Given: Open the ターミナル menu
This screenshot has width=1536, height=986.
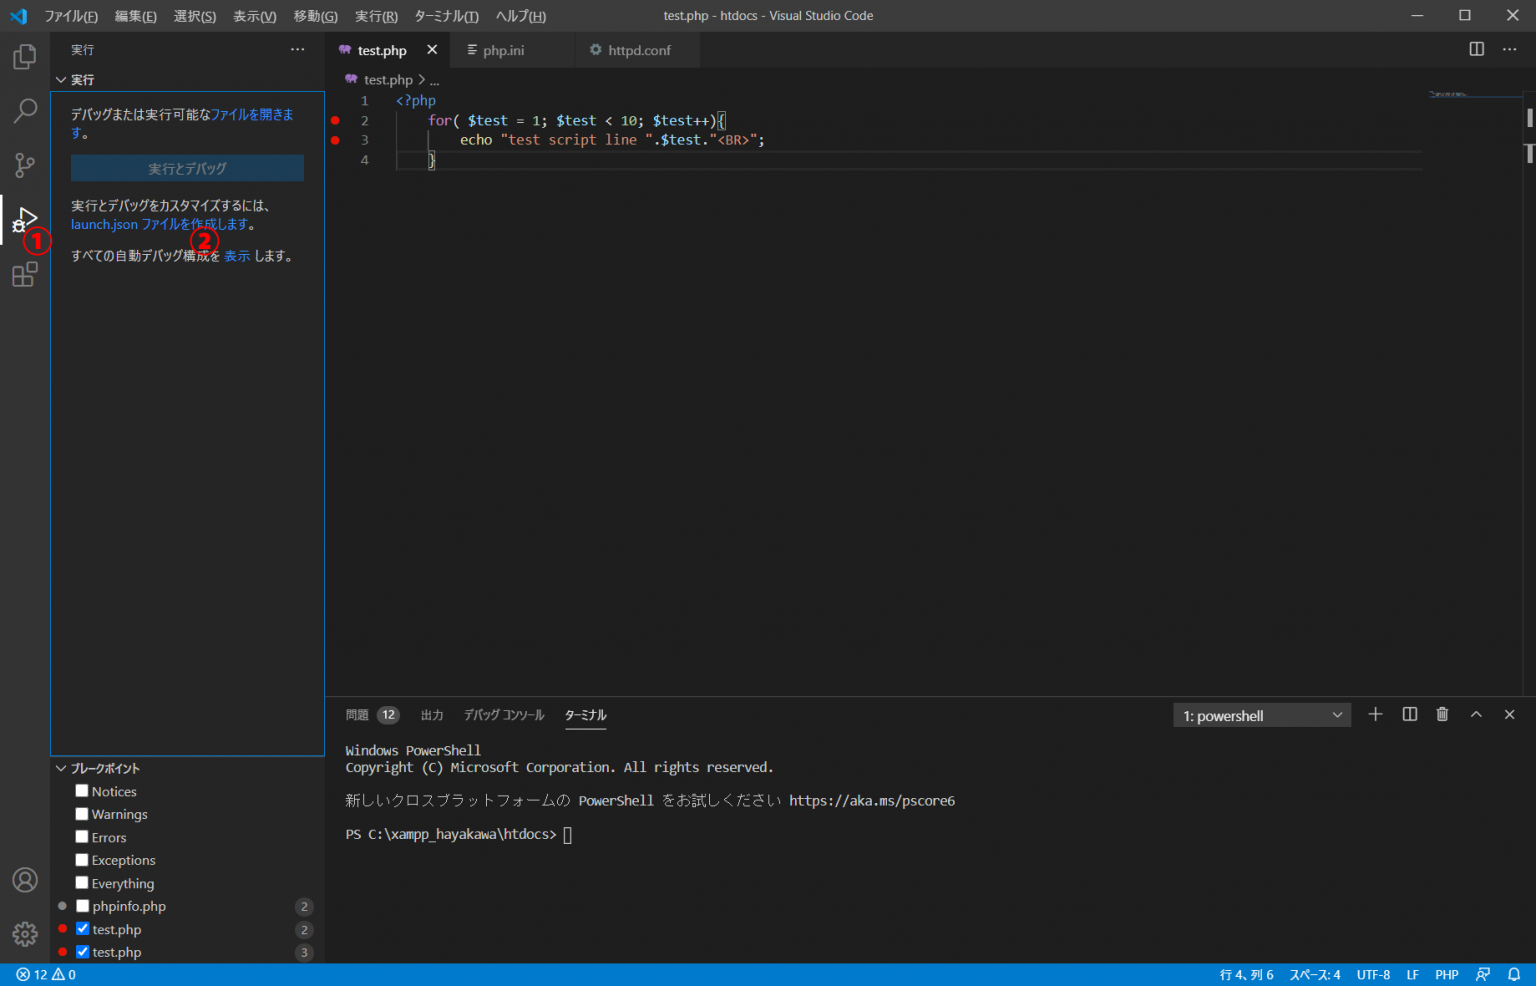Looking at the screenshot, I should coord(446,16).
